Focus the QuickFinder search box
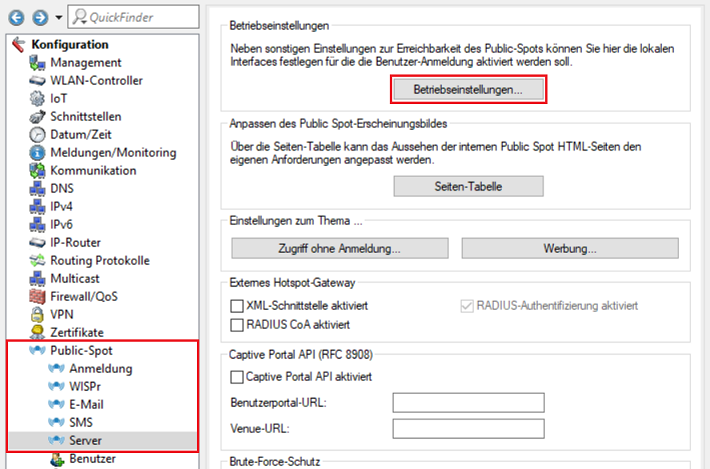 134,17
